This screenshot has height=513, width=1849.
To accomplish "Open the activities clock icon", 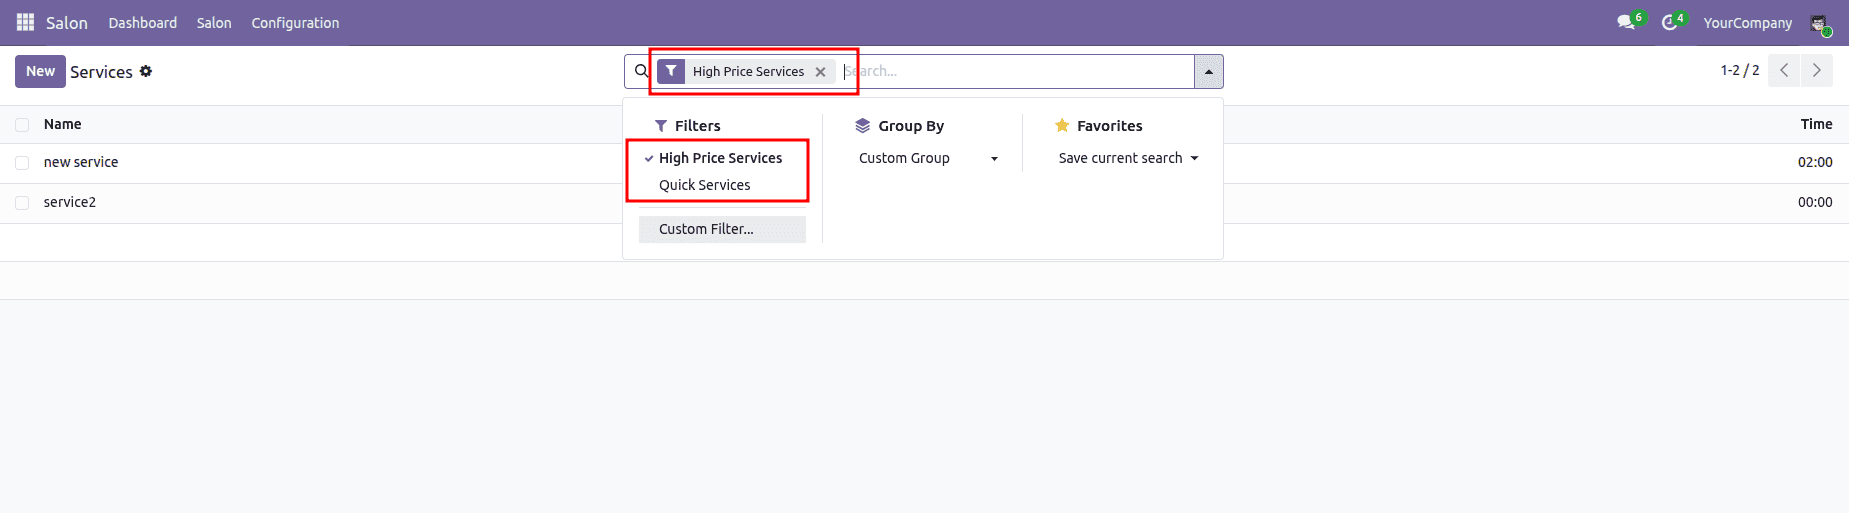I will click(1669, 22).
